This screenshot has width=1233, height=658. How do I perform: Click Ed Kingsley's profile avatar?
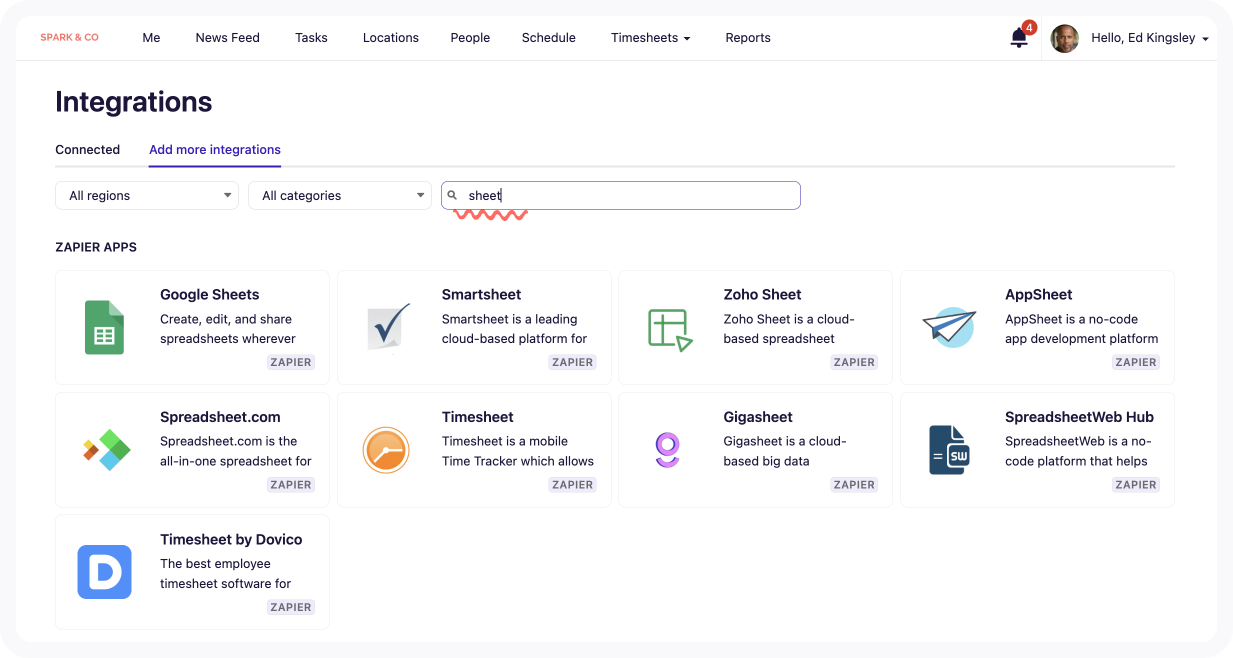coord(1065,38)
